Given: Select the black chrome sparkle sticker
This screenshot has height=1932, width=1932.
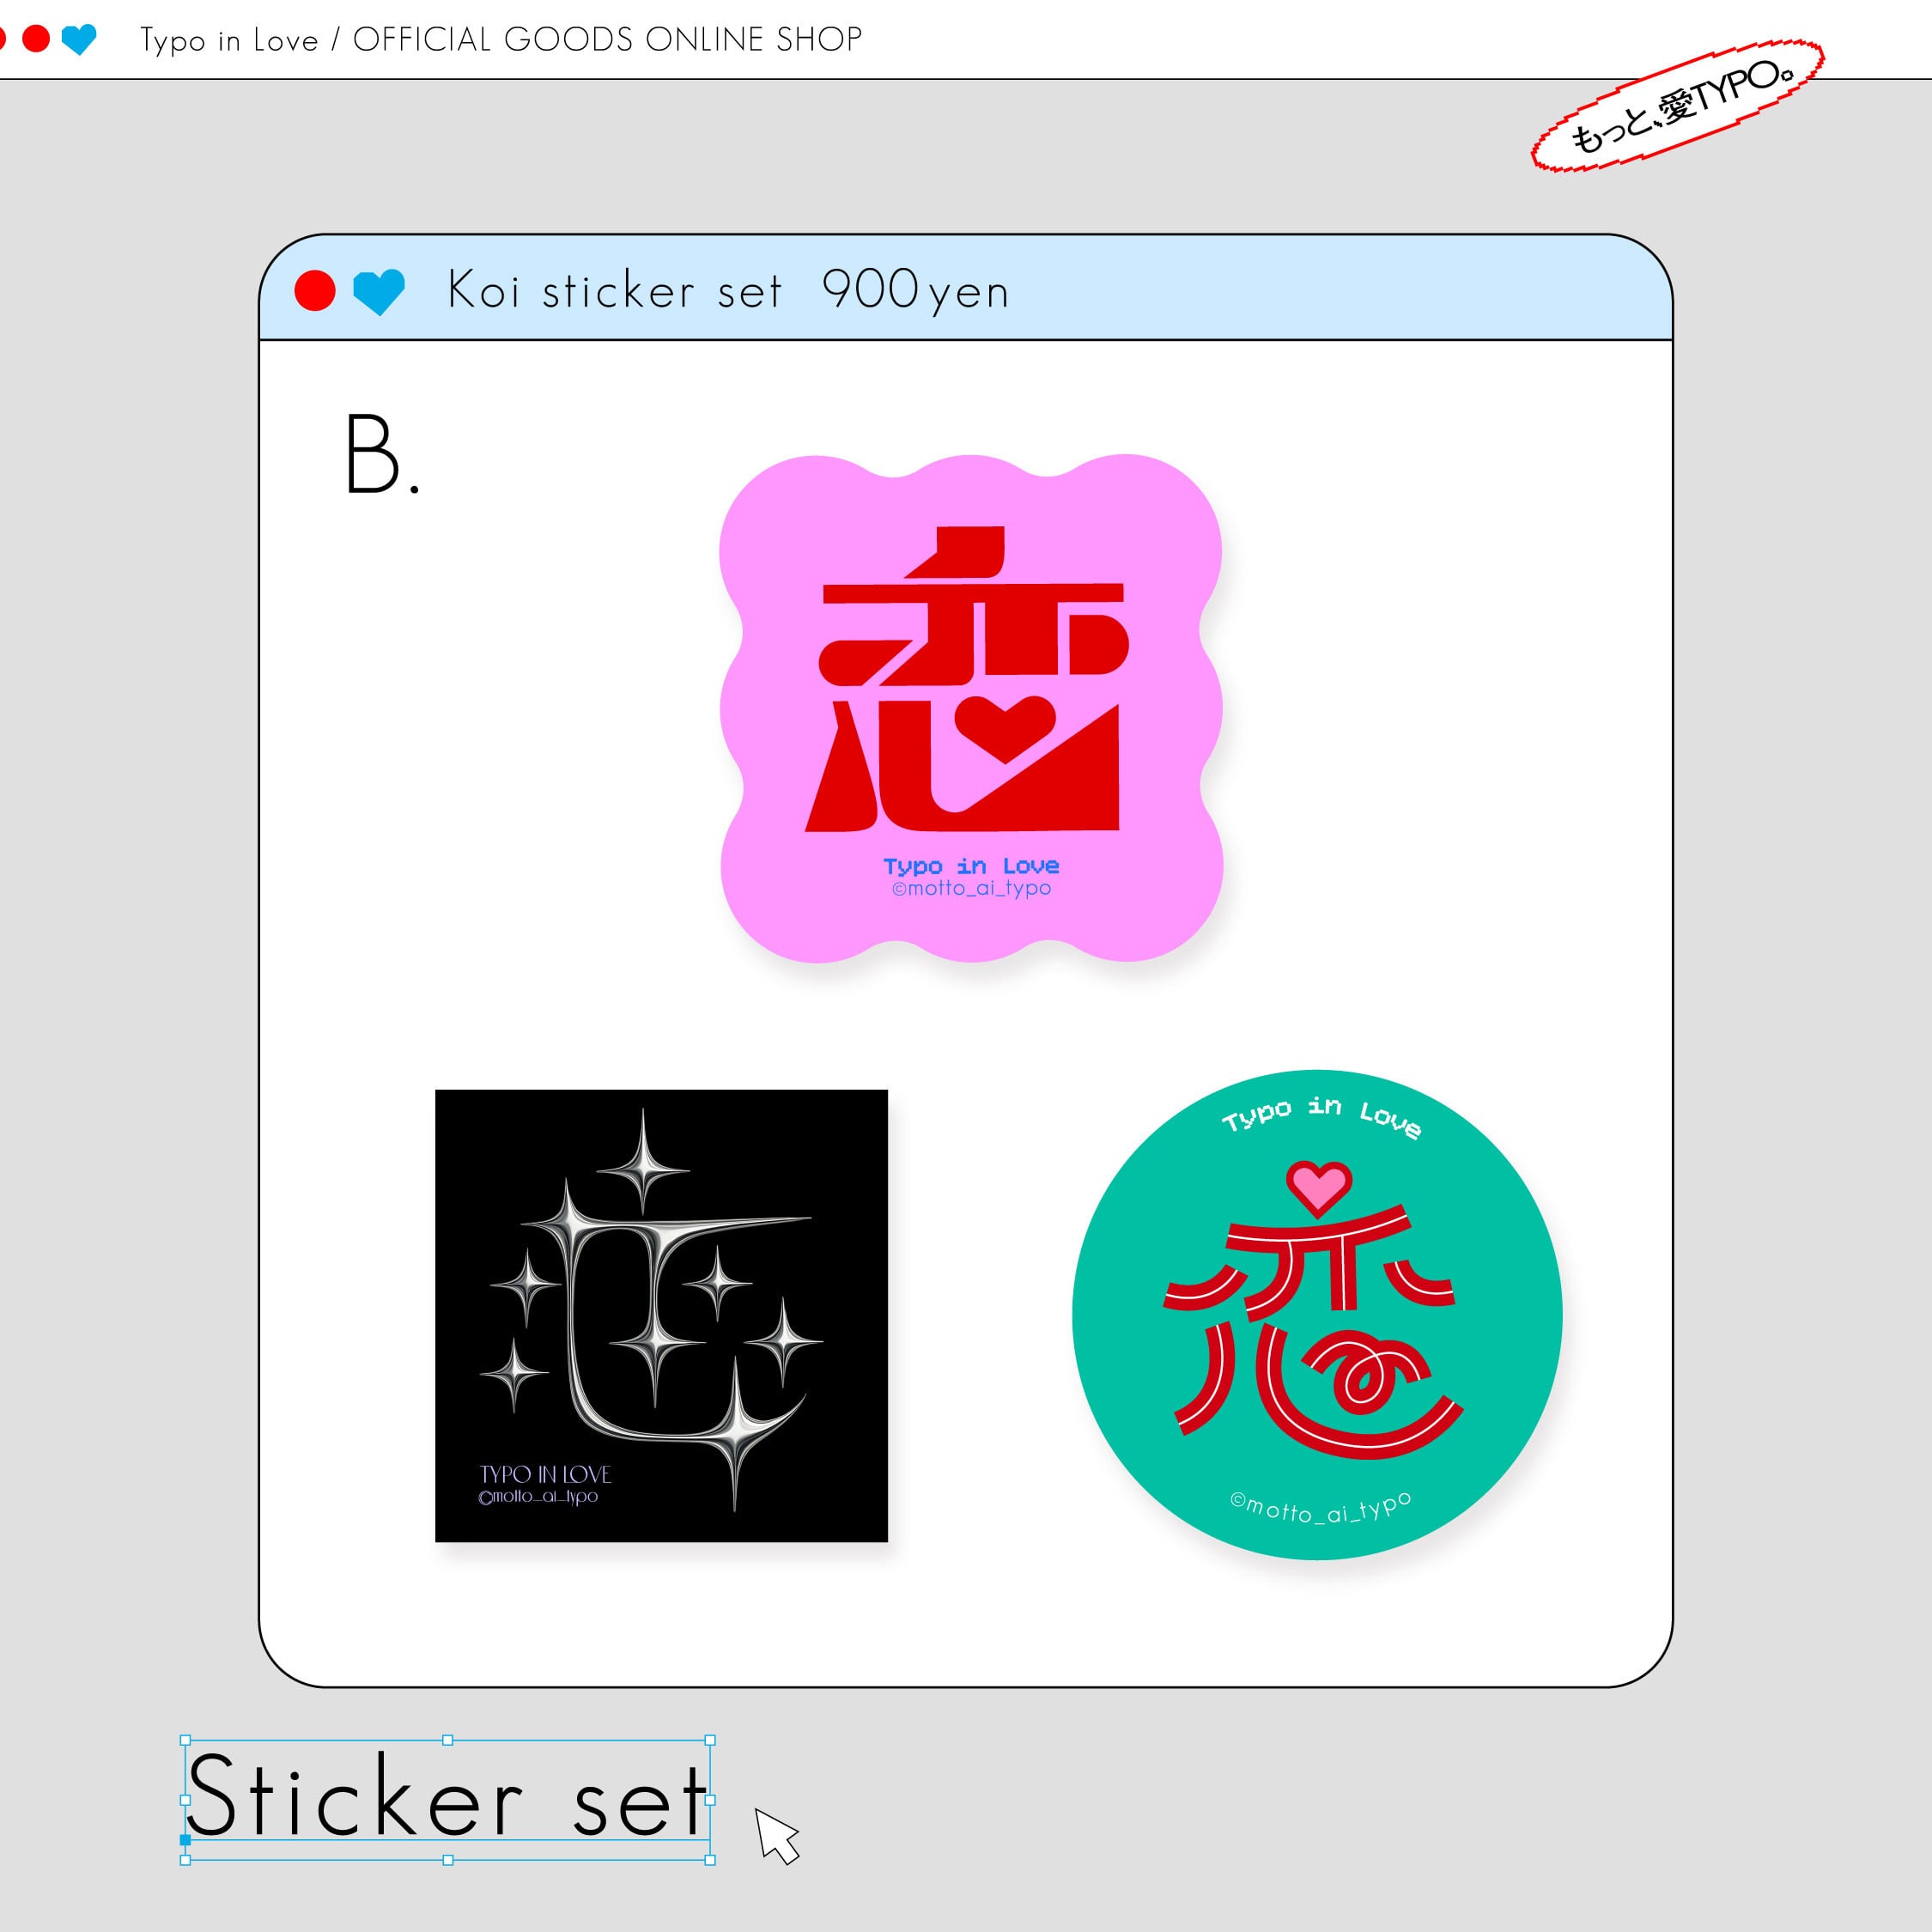Looking at the screenshot, I should point(661,1315).
